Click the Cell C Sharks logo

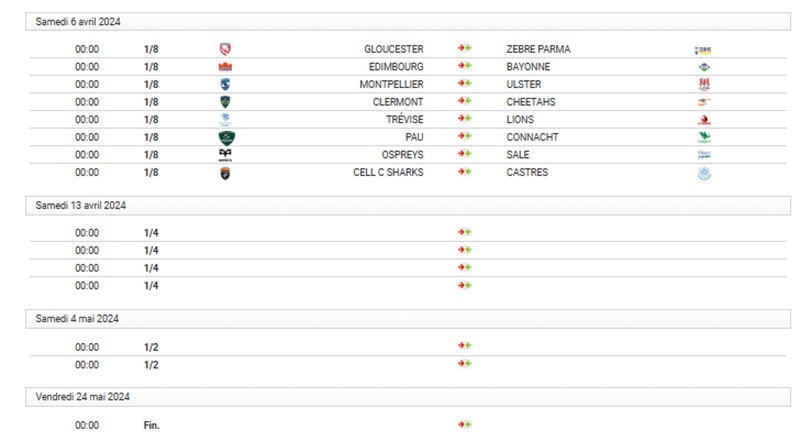click(x=225, y=173)
